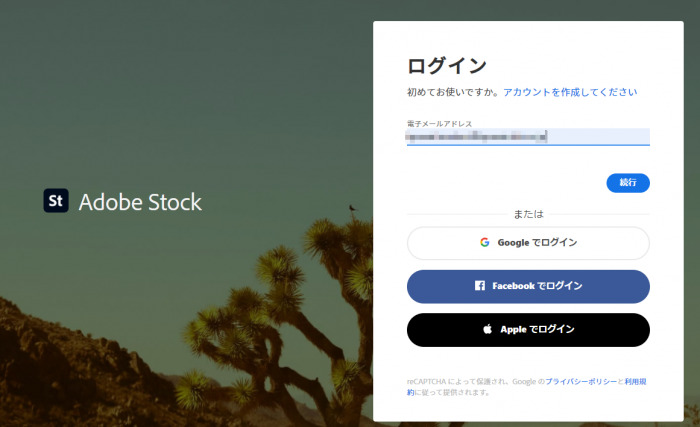Click the bird perched atop the tree
Viewport: 700px width, 427px height.
click(353, 207)
